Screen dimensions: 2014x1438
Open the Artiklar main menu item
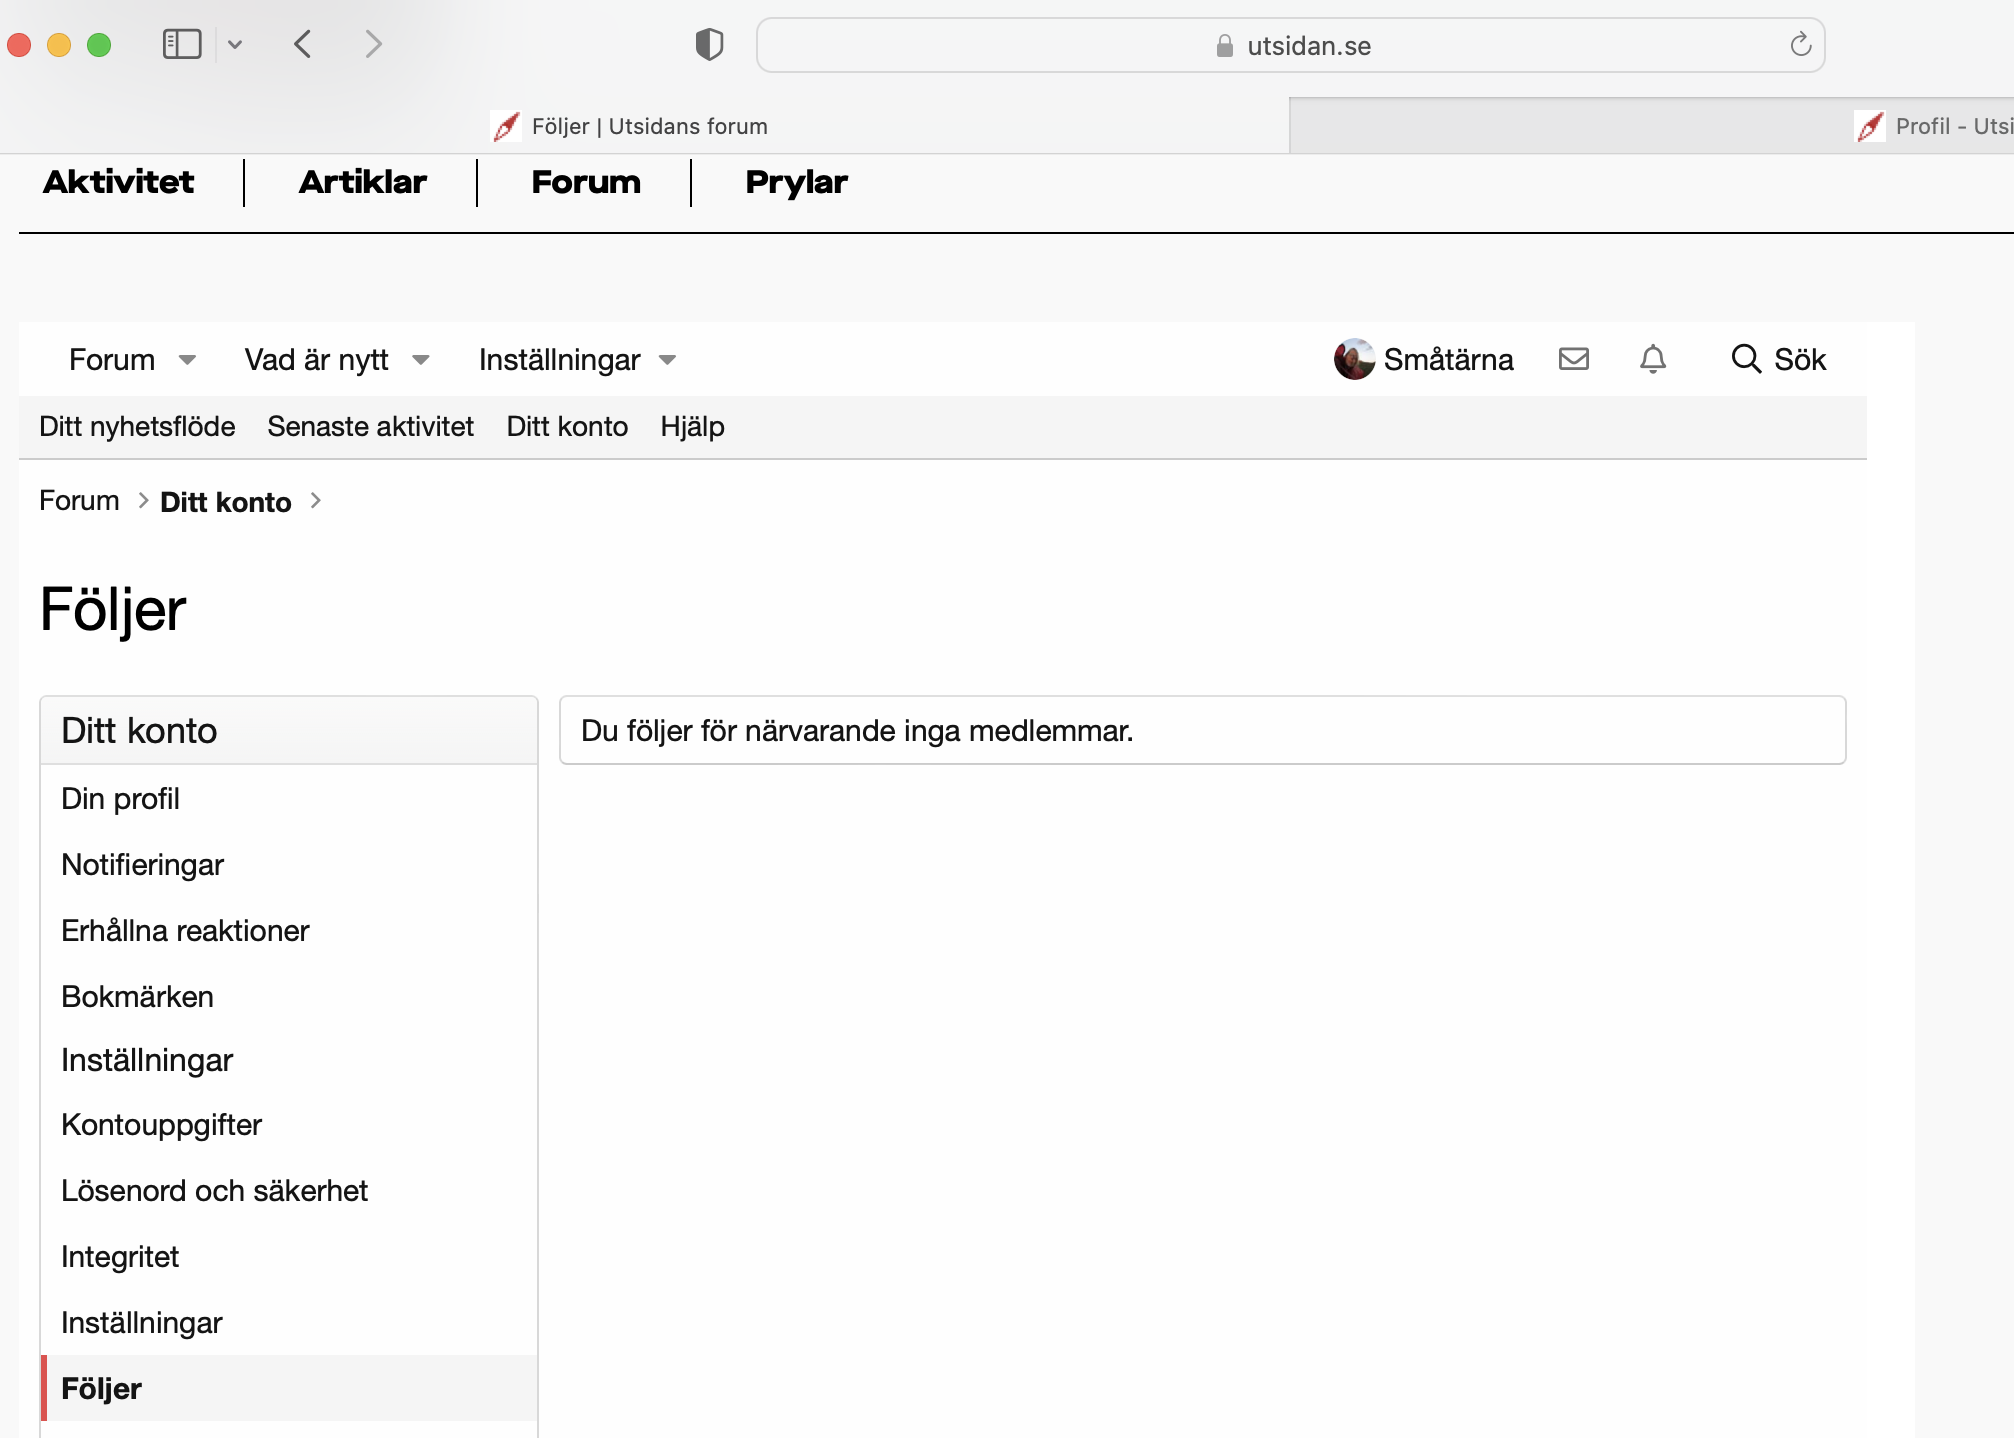(362, 182)
